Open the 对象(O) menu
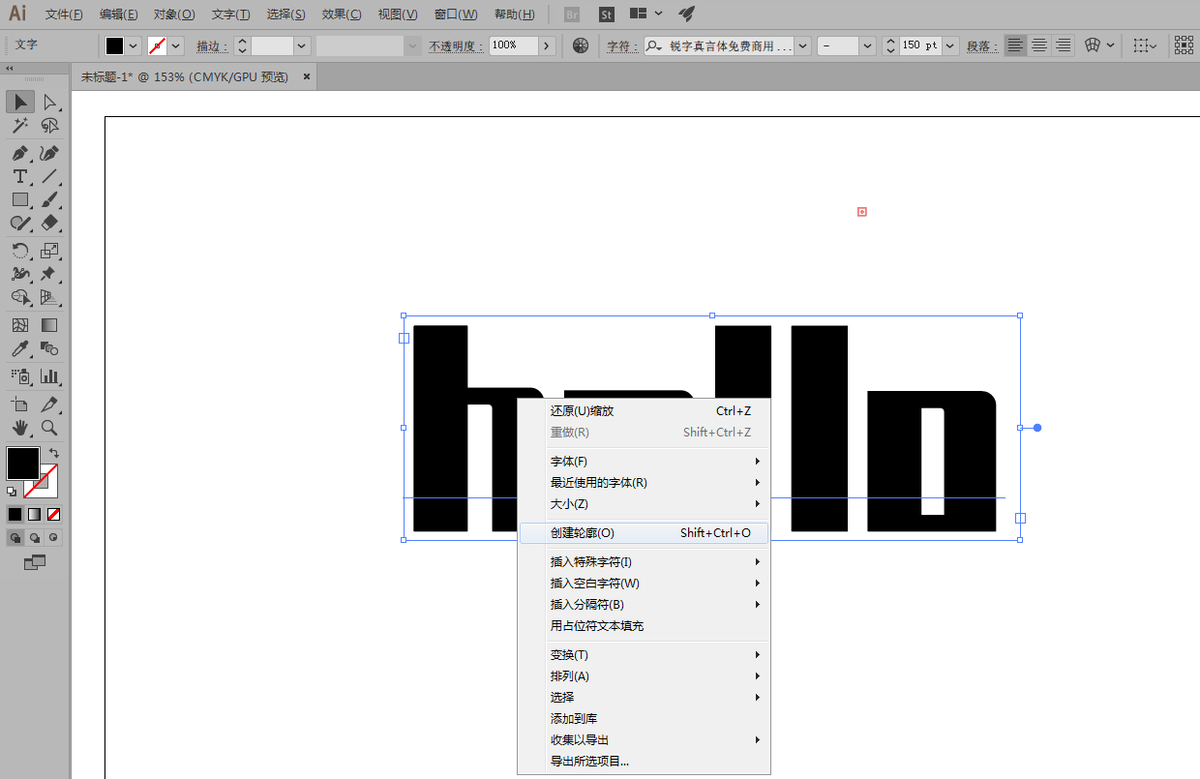Image resolution: width=1200 pixels, height=779 pixels. [x=174, y=14]
